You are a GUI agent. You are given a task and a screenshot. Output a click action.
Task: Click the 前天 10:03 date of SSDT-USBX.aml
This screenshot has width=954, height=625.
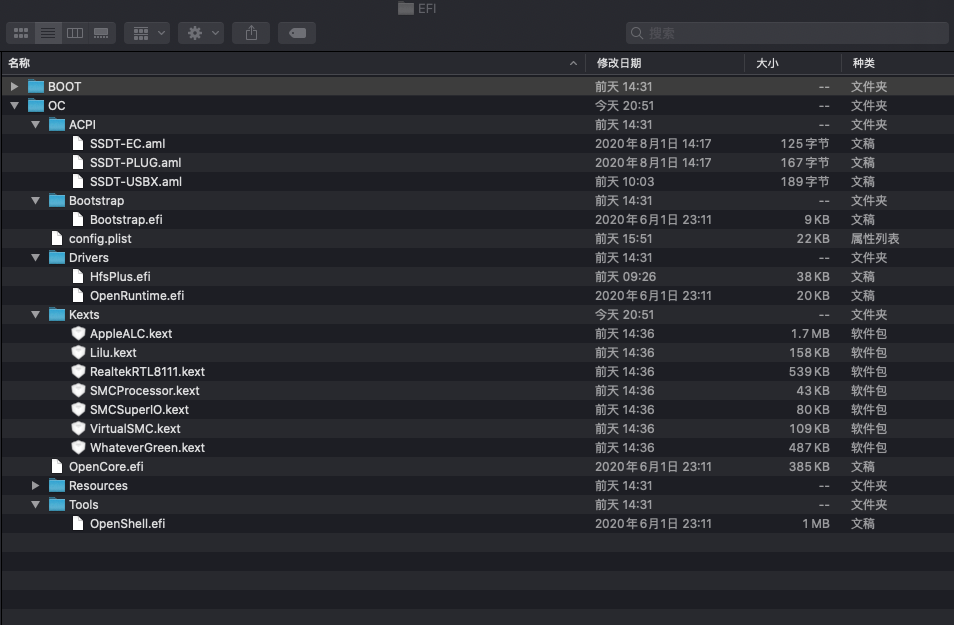click(x=624, y=181)
